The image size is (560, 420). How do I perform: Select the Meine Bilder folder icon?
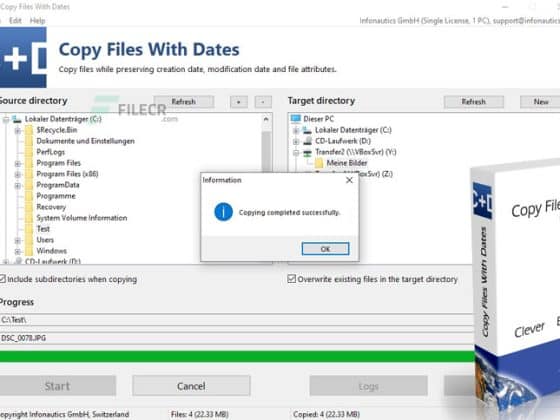point(319,163)
